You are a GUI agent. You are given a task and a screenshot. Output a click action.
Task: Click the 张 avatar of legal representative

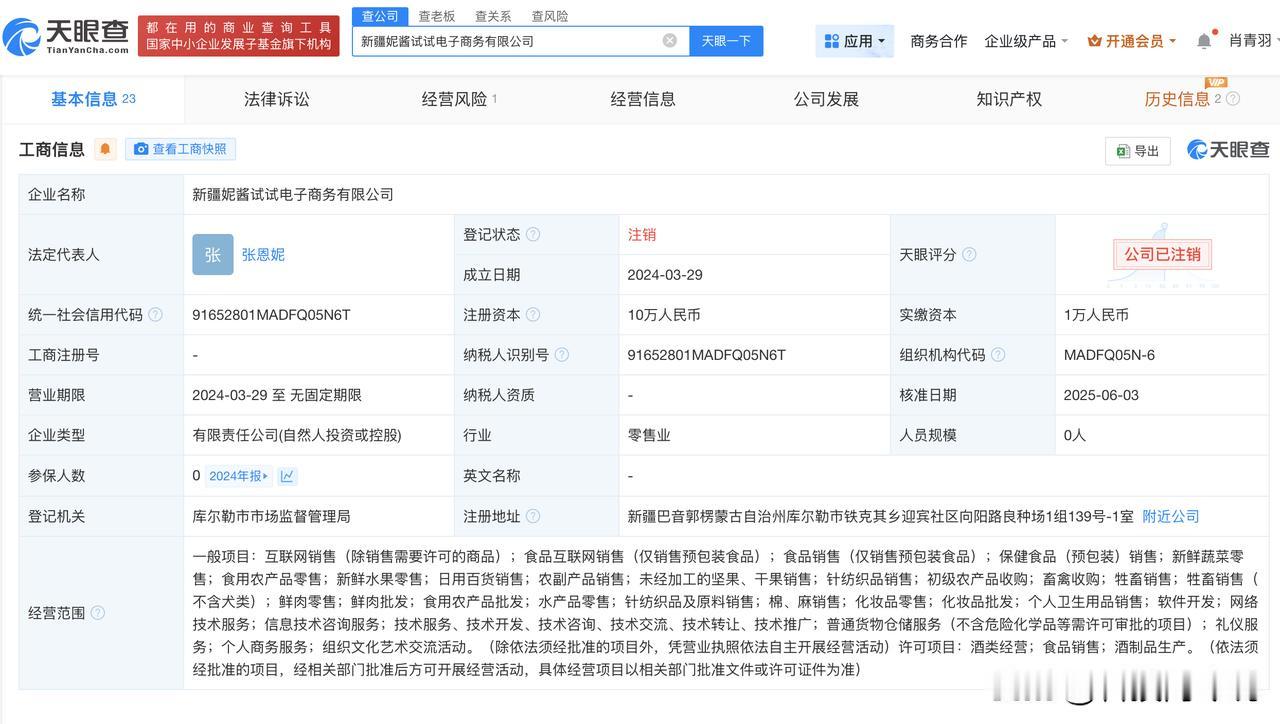pos(212,255)
